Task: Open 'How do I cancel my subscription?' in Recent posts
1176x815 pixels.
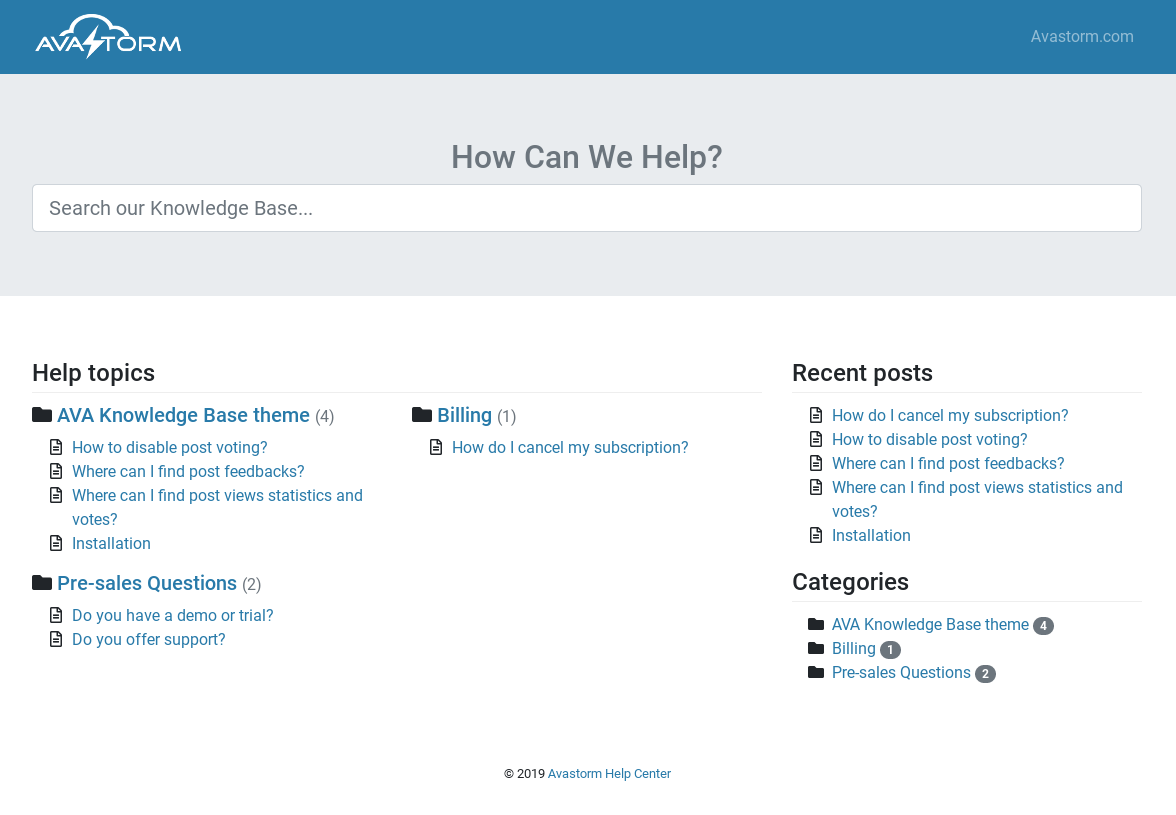Action: [950, 415]
